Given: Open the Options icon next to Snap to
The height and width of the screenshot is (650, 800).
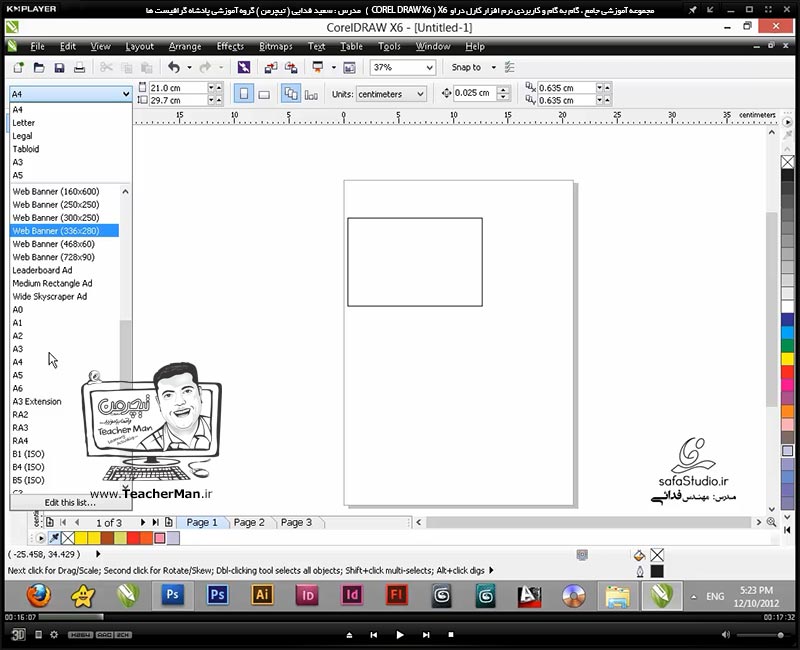Looking at the screenshot, I should 509,67.
